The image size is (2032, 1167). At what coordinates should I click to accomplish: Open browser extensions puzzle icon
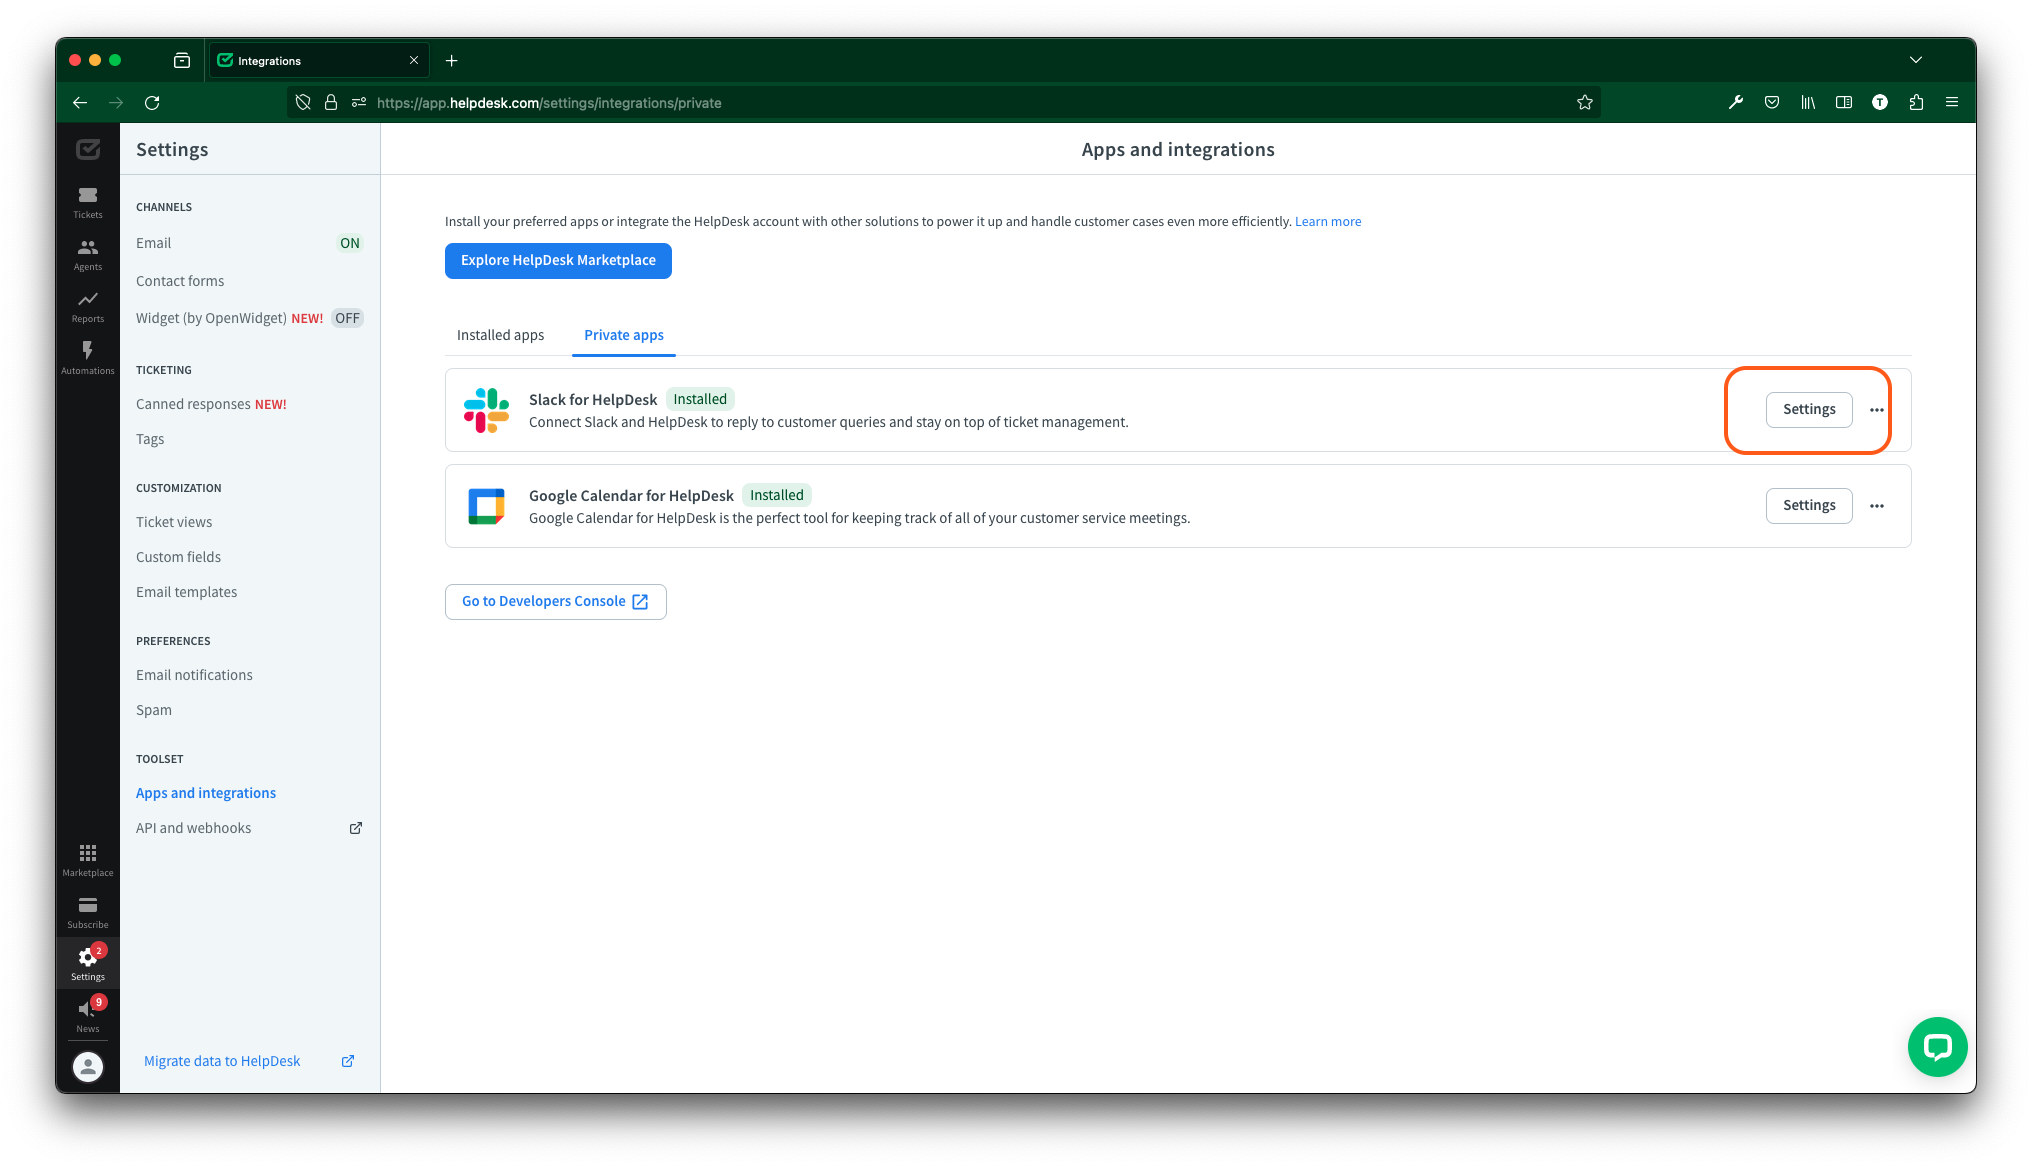point(1916,102)
